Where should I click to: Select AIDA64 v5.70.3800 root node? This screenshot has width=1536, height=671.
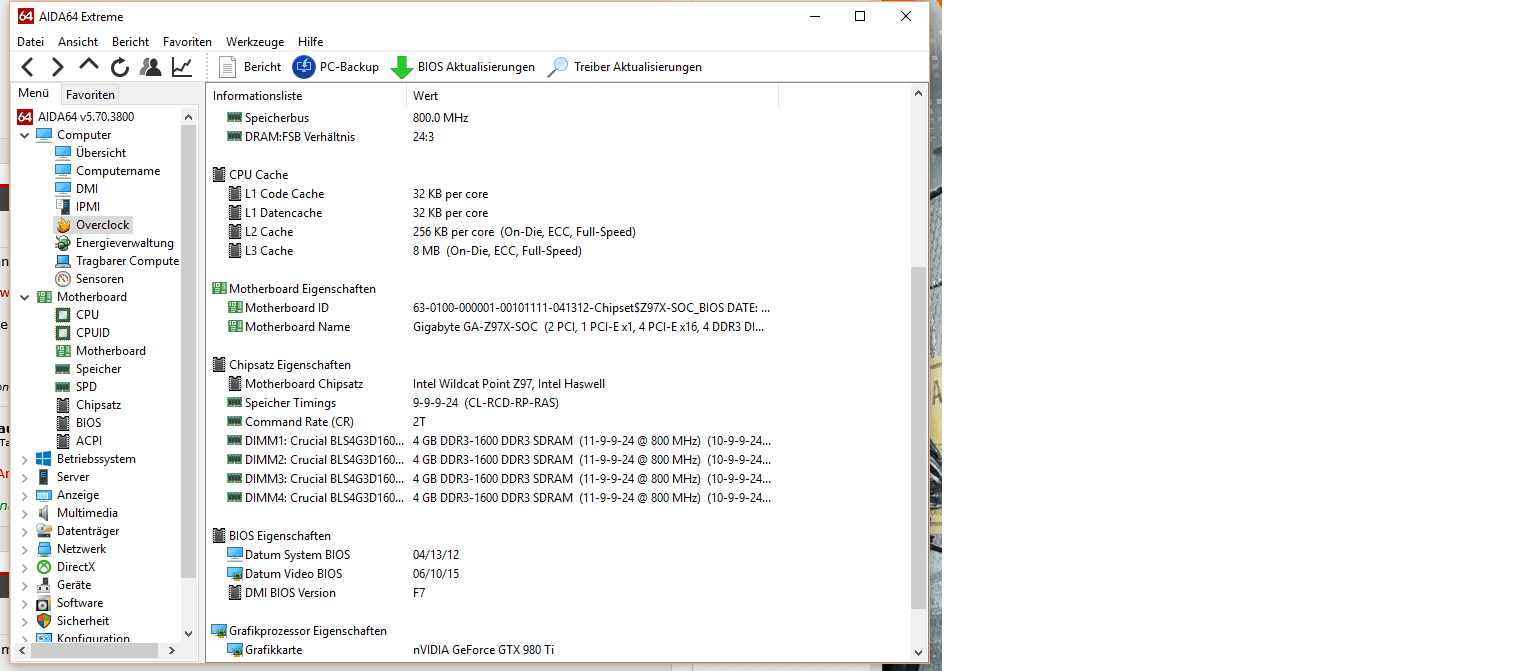tap(76, 117)
